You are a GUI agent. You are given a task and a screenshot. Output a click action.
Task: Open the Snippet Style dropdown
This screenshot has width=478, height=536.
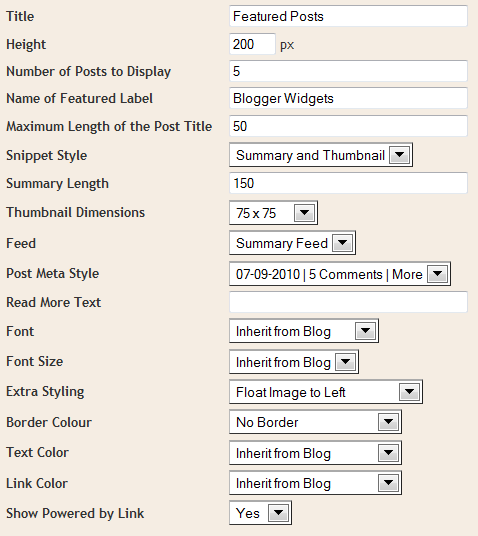[321, 155]
